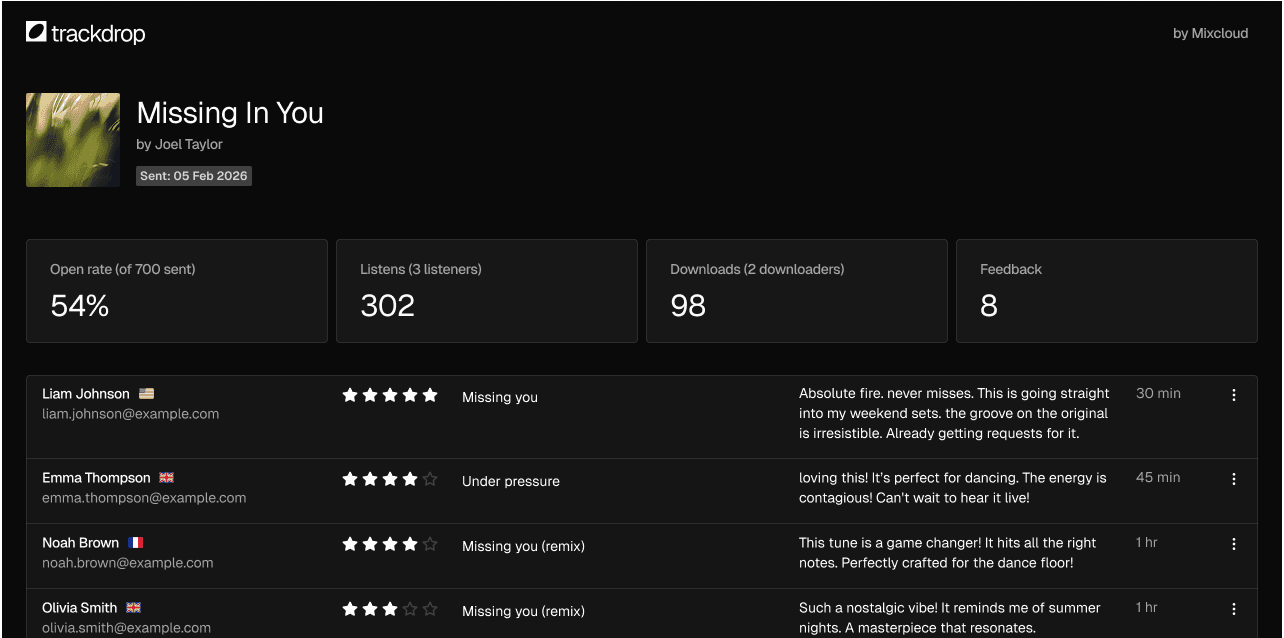The width and height of the screenshot is (1284, 638).
Task: Open the three-dot menu for Emma Thompson
Action: 1234,479
